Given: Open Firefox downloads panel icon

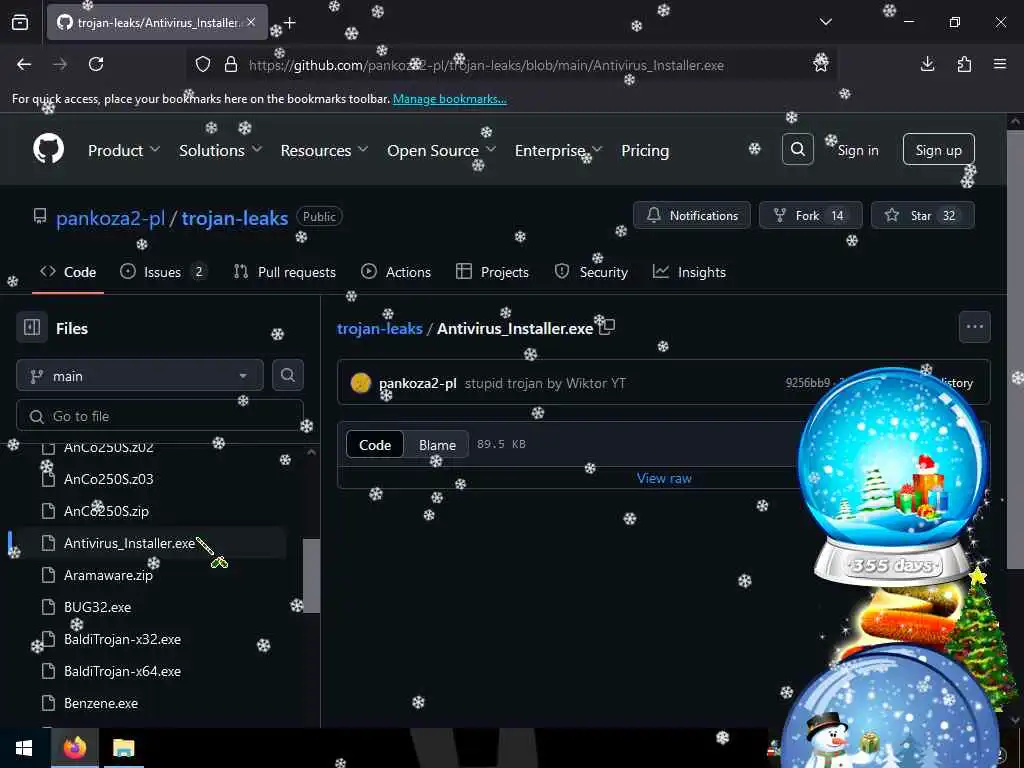Looking at the screenshot, I should 927,64.
